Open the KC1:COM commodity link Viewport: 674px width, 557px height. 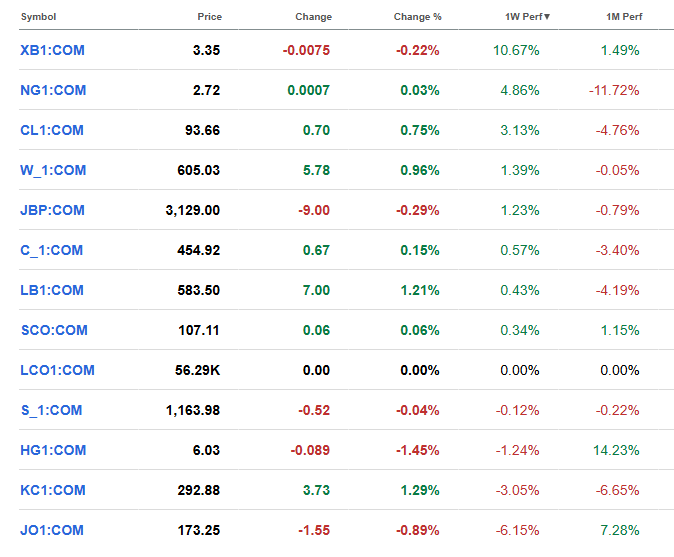click(x=53, y=490)
